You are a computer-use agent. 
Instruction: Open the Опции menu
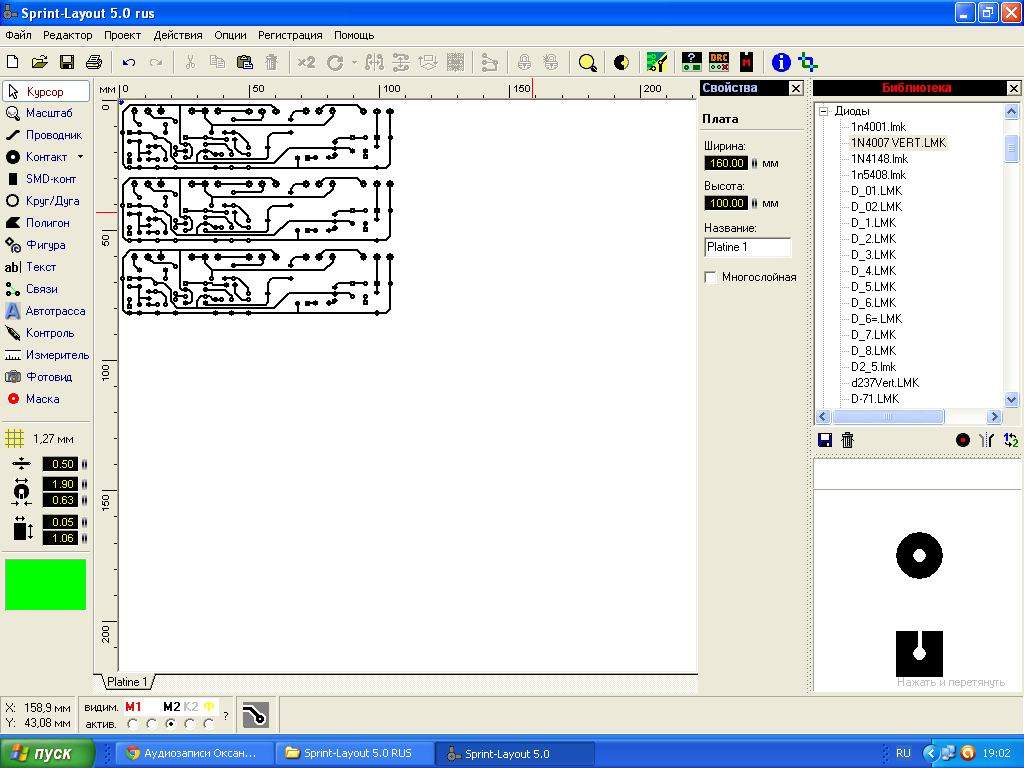tap(230, 35)
